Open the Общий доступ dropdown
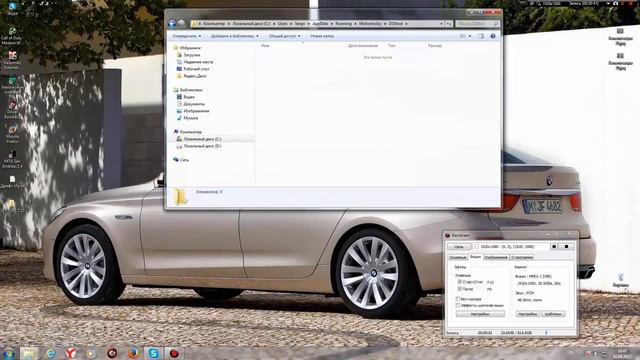The width and height of the screenshot is (640, 360). pos(284,36)
